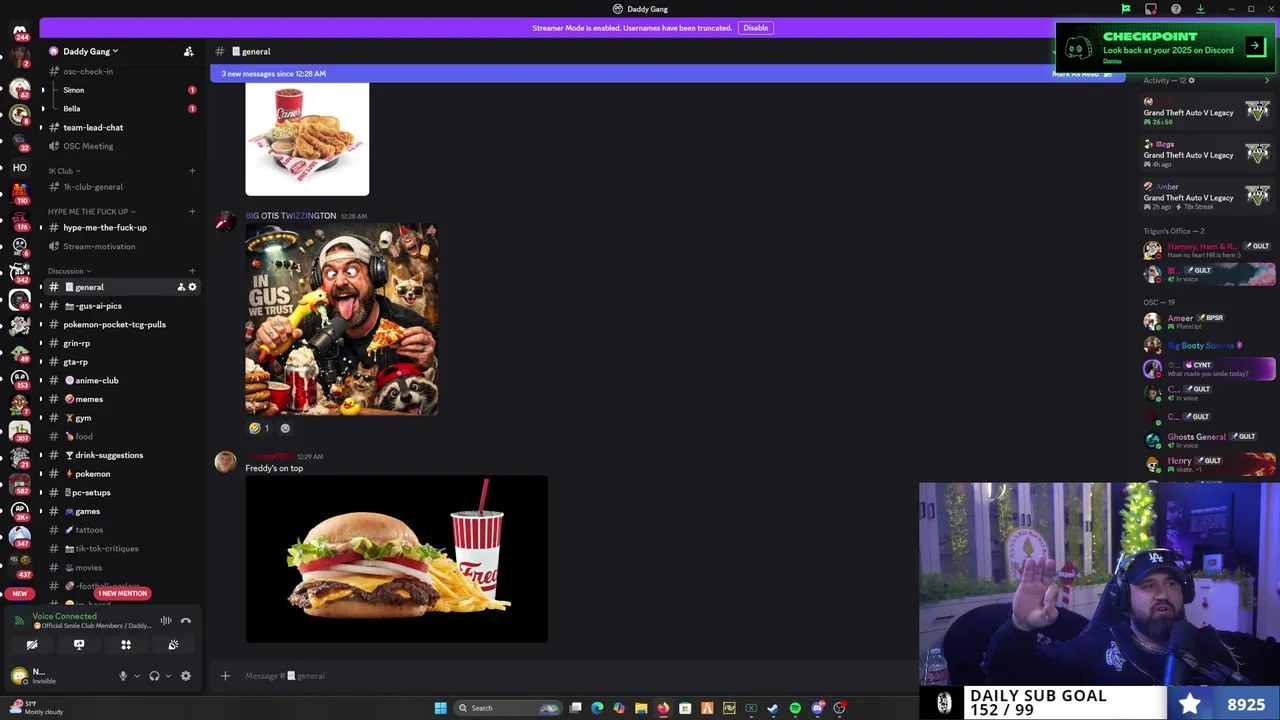Deafen audio with the headphones icon
The image size is (1280, 720).
(154, 676)
